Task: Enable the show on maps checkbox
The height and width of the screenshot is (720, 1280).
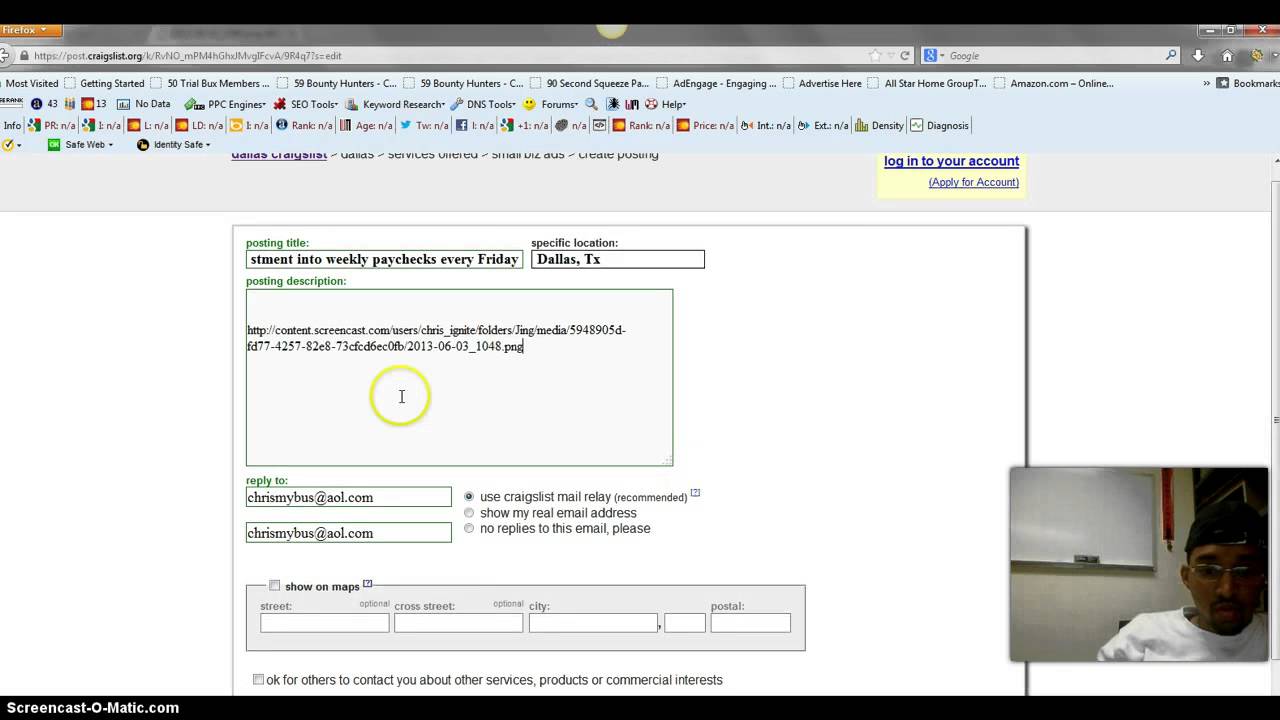Action: (x=275, y=586)
